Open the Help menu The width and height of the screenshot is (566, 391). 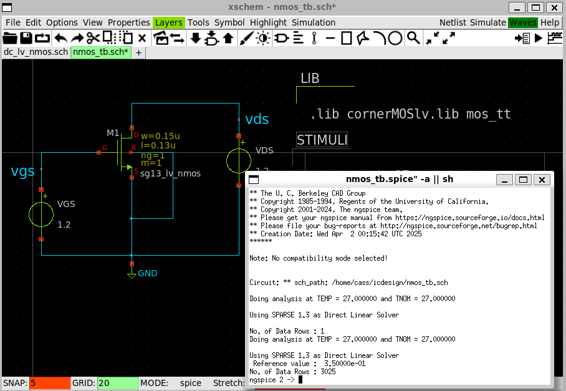(x=550, y=22)
